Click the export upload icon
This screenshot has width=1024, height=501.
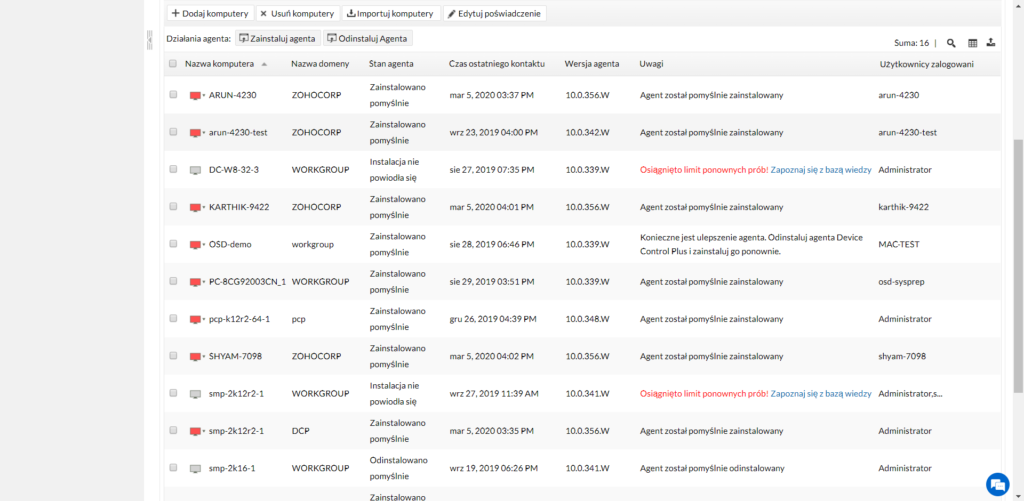click(x=990, y=43)
